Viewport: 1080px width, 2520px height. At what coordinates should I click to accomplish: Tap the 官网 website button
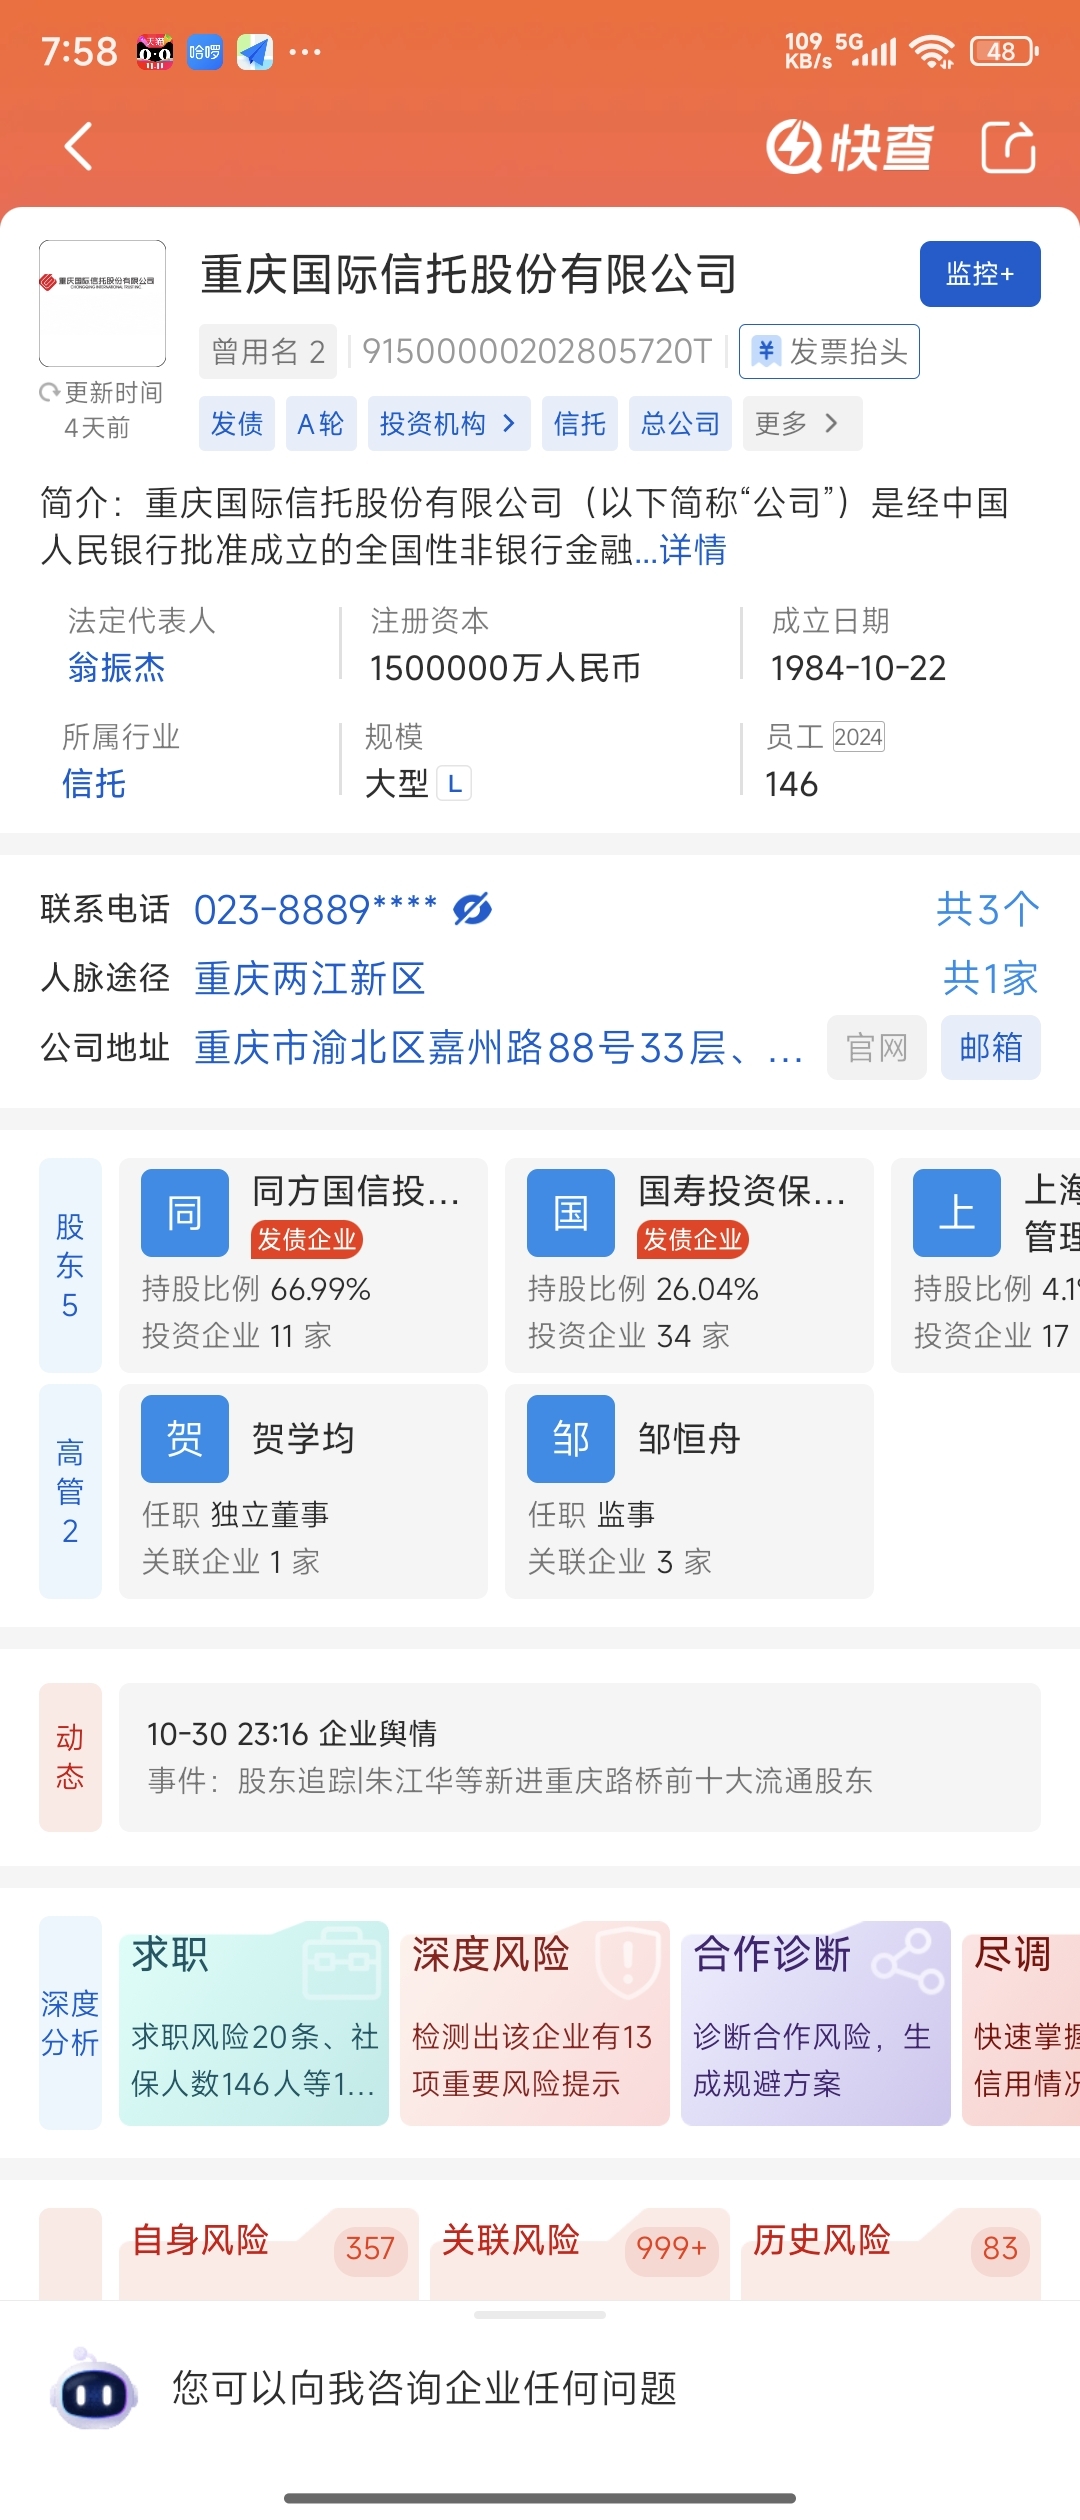[877, 1048]
